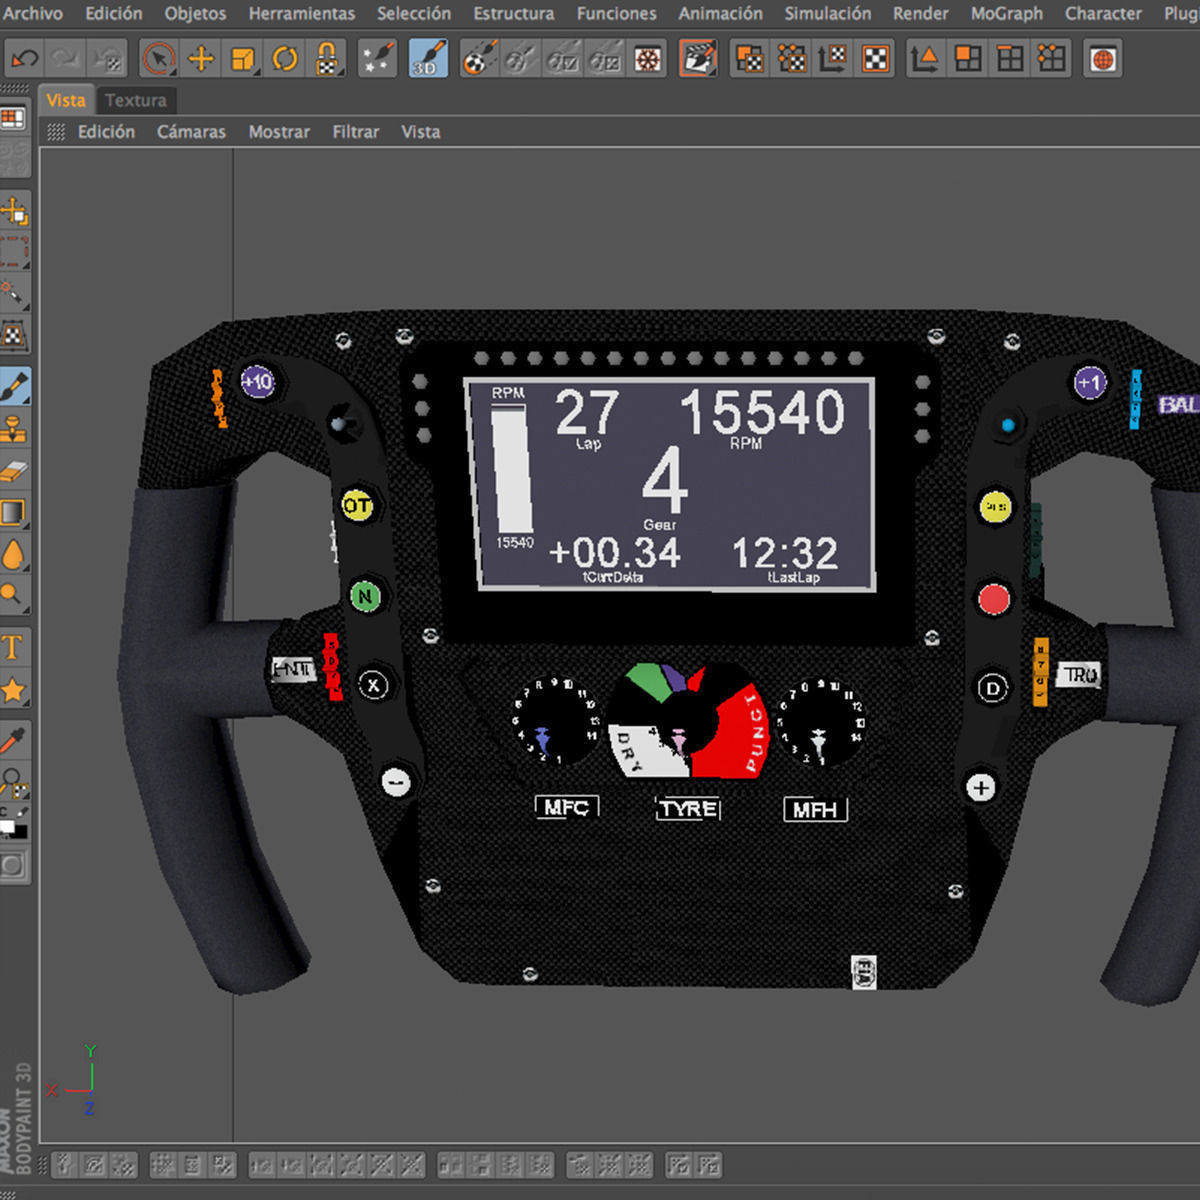Click the magnifier-with-checker icon in left palette

pyautogui.click(x=14, y=780)
